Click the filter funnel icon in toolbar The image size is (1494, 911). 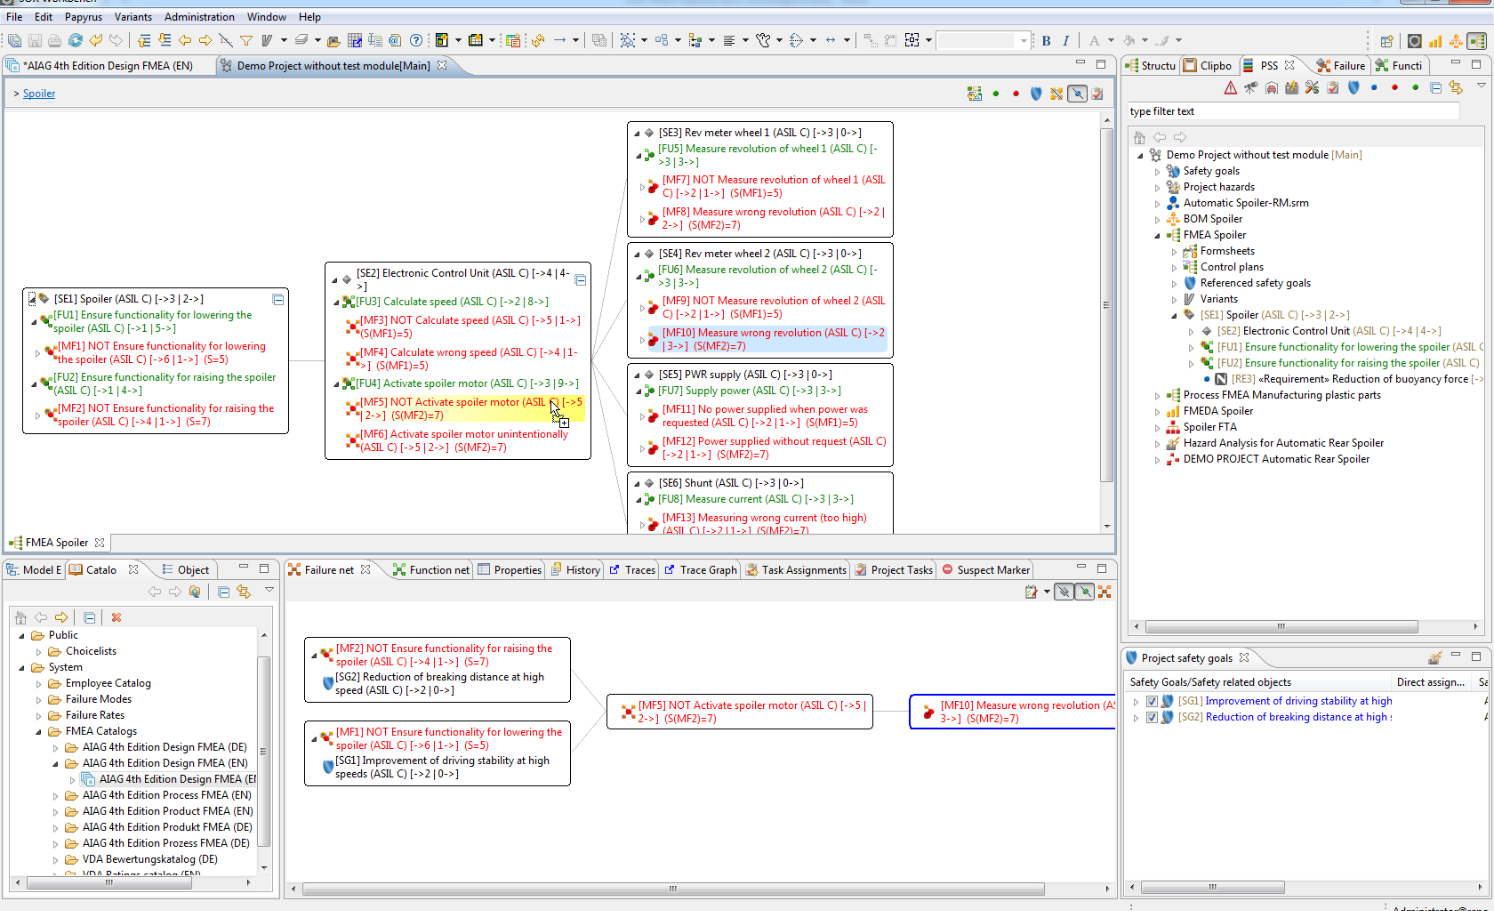coord(246,41)
